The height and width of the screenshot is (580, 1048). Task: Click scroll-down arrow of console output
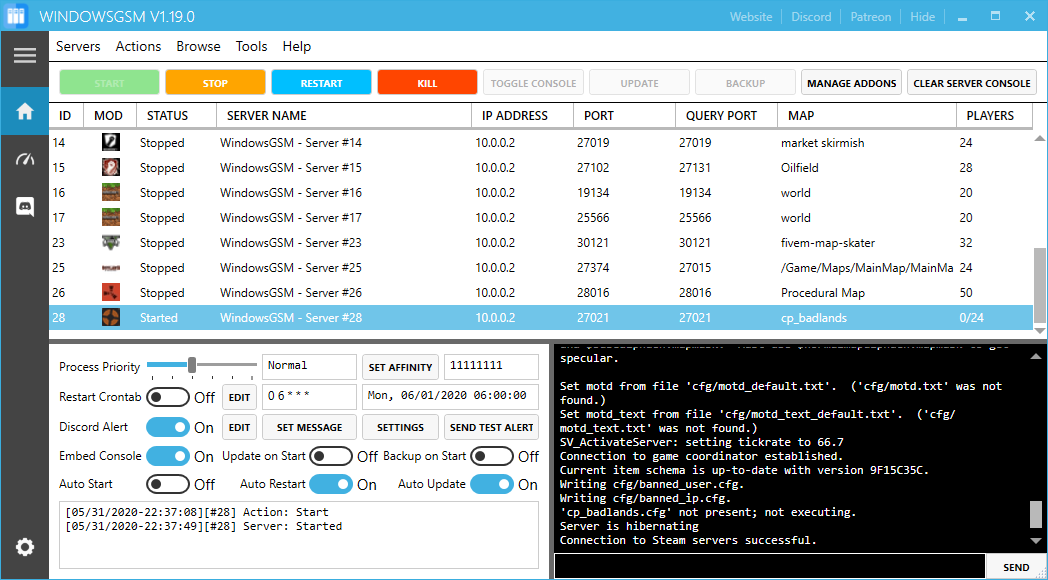[x=1036, y=540]
